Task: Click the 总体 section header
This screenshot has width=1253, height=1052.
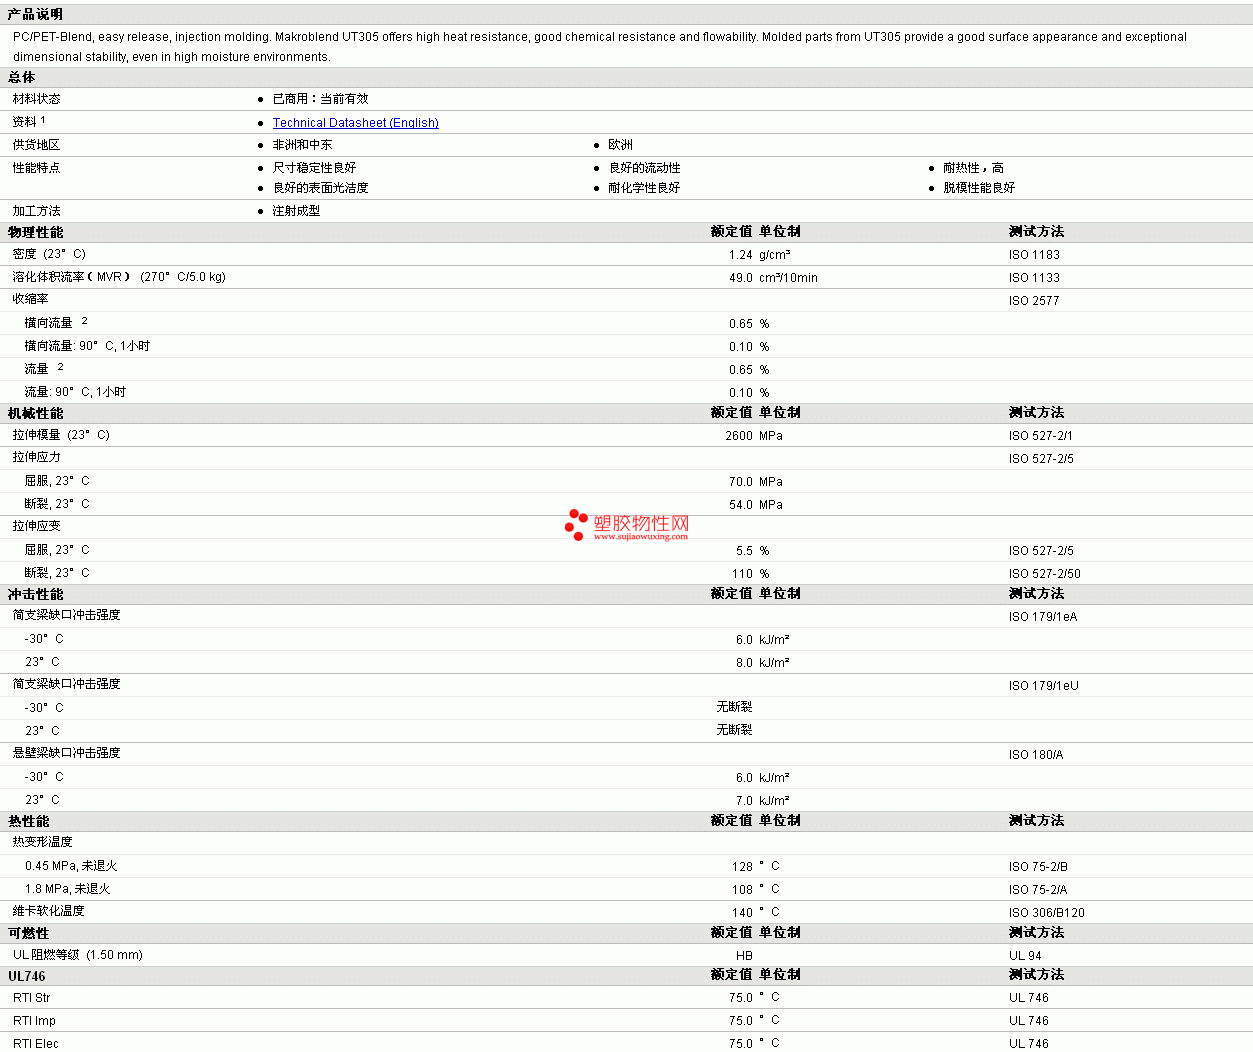Action: (x=22, y=77)
